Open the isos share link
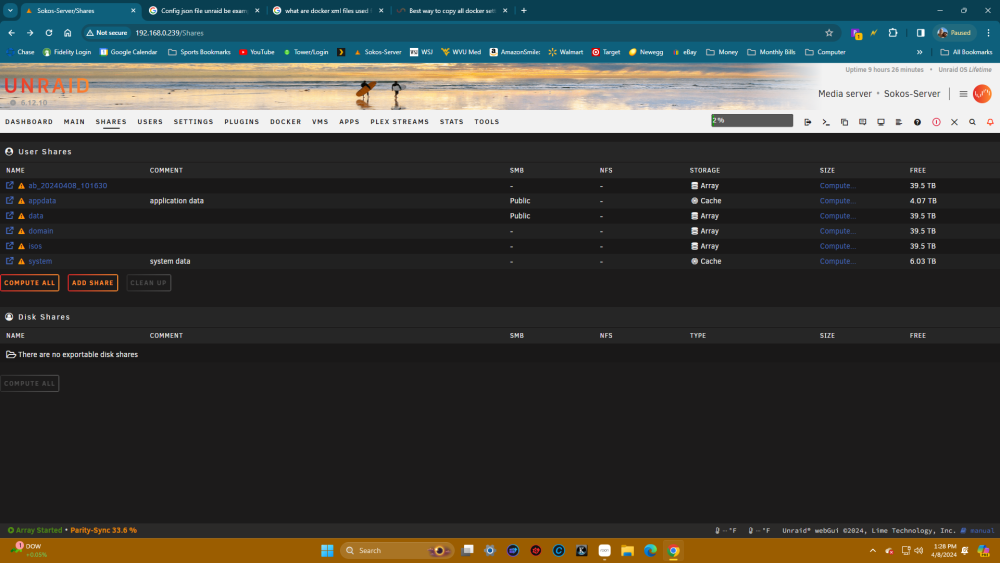 pyautogui.click(x=35, y=246)
